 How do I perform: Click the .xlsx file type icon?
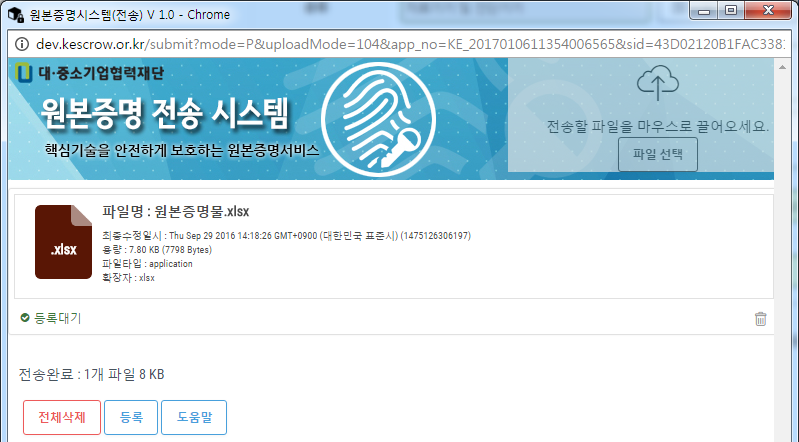(x=63, y=242)
